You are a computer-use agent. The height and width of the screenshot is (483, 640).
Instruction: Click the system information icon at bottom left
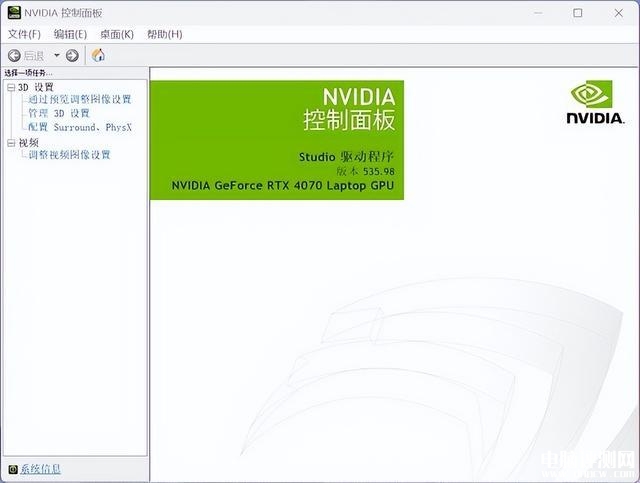(x=13, y=470)
